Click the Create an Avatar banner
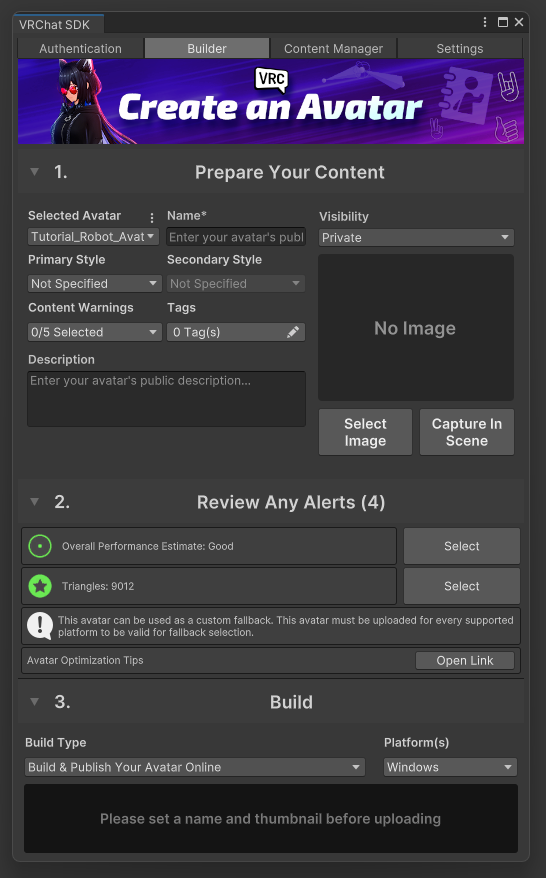The image size is (546, 878). (271, 101)
